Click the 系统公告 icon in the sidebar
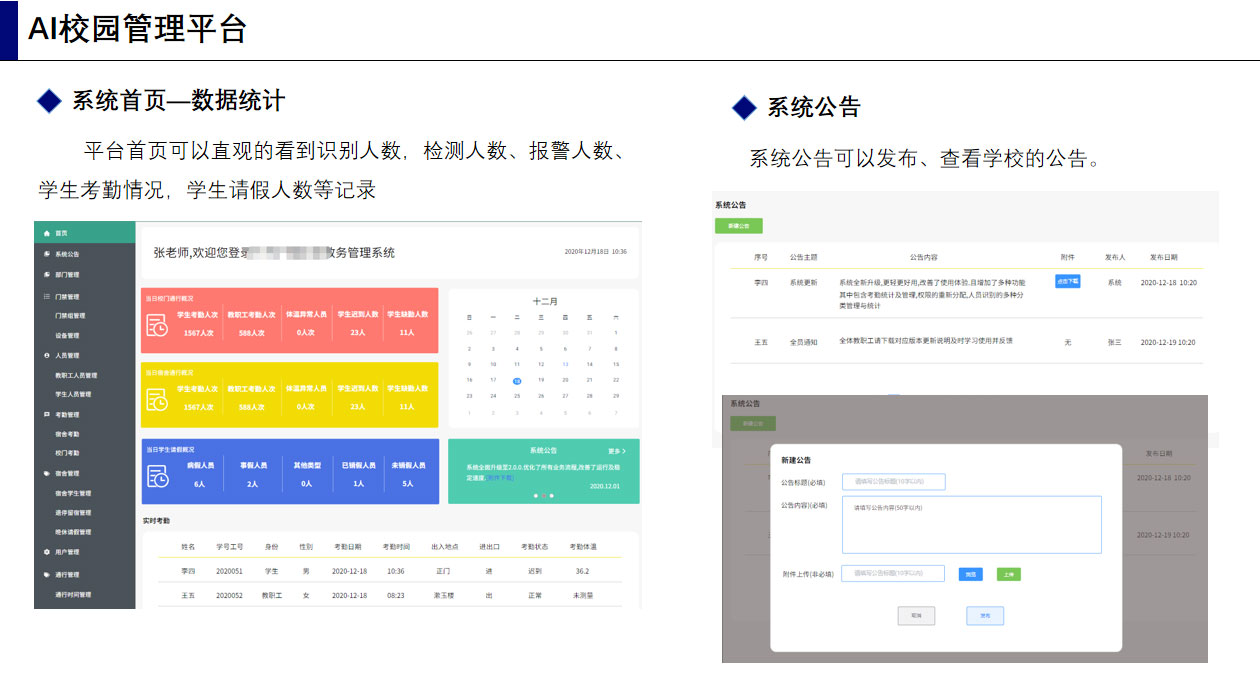The height and width of the screenshot is (700, 1260). coord(46,254)
